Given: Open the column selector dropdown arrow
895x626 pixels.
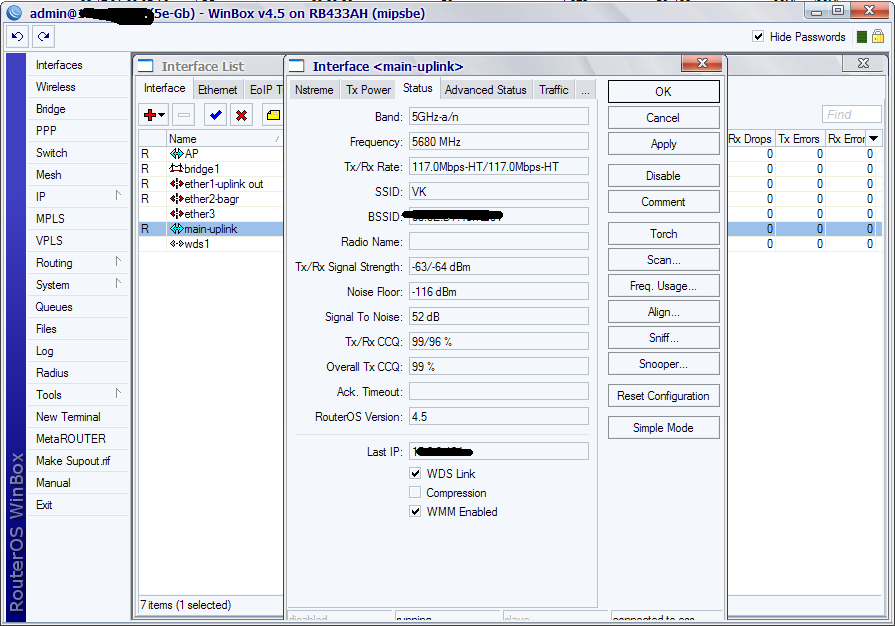Looking at the screenshot, I should click(x=874, y=139).
